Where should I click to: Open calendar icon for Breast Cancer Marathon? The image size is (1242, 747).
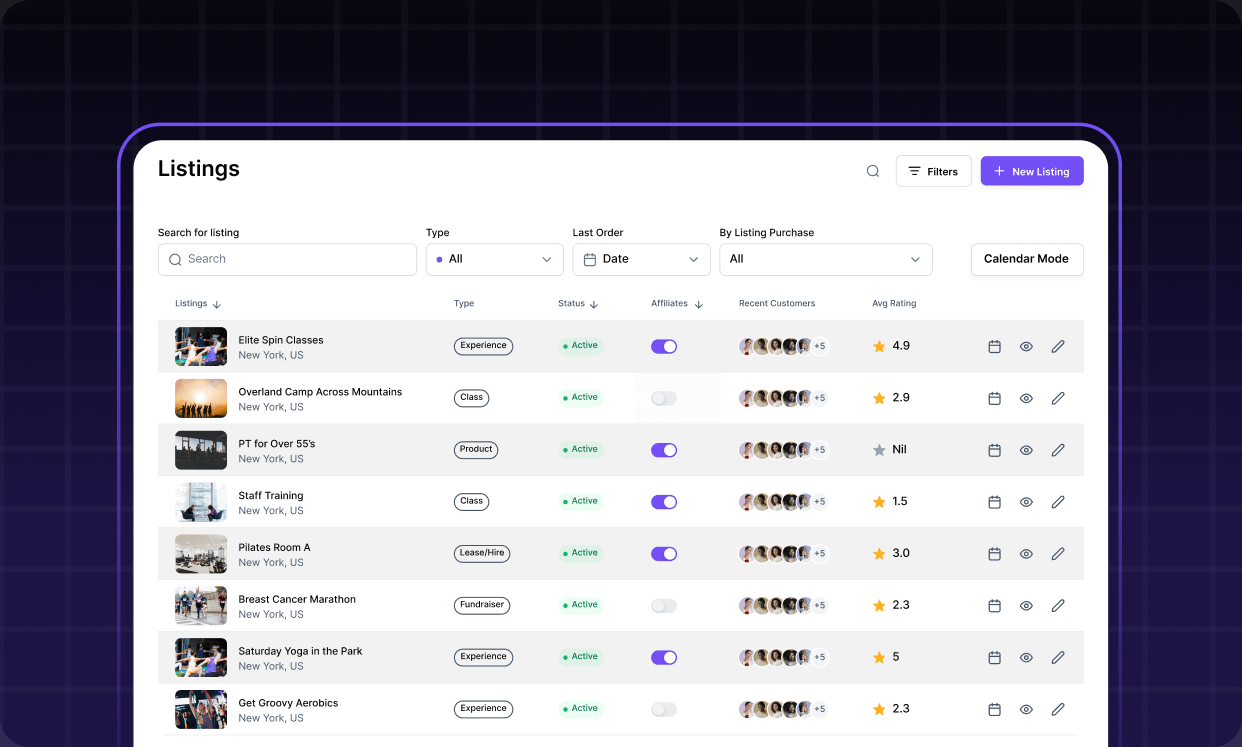tap(994, 606)
